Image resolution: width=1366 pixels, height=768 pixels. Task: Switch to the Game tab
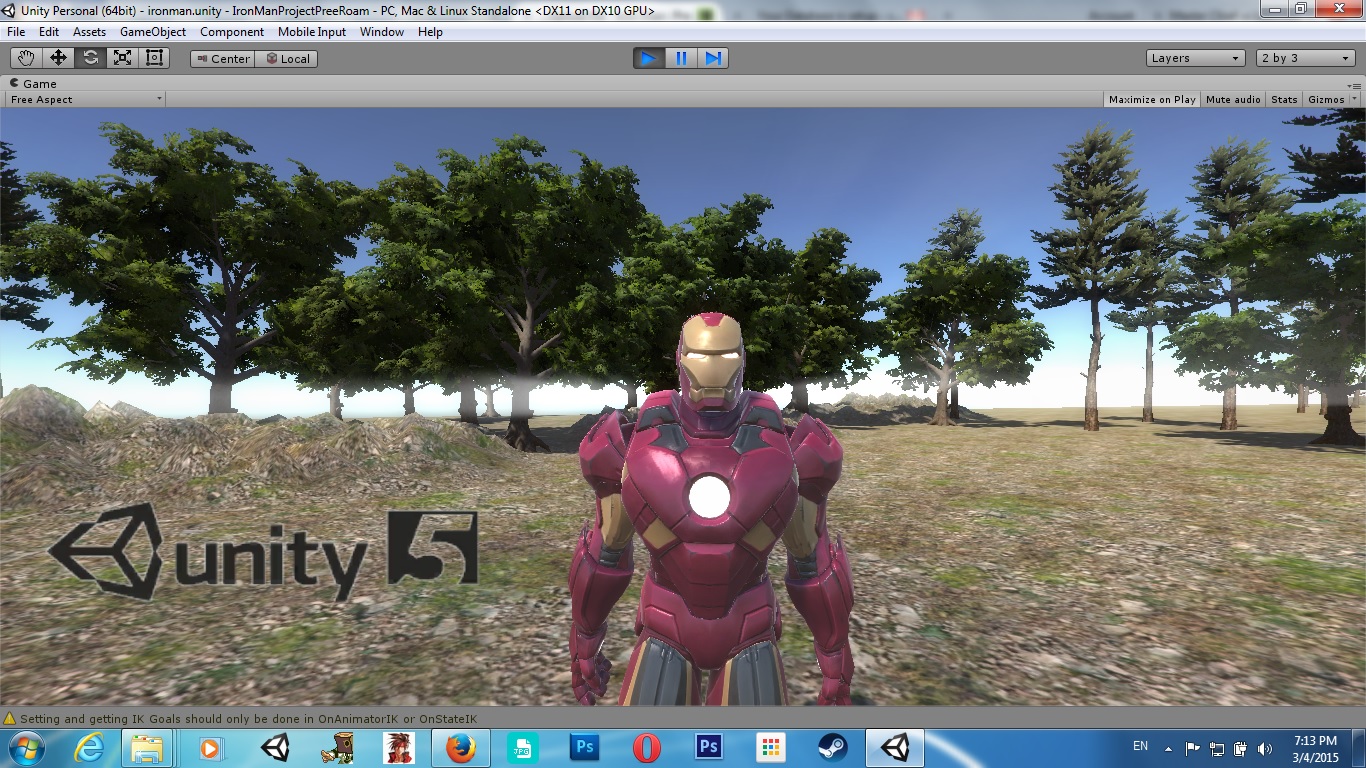pos(34,84)
